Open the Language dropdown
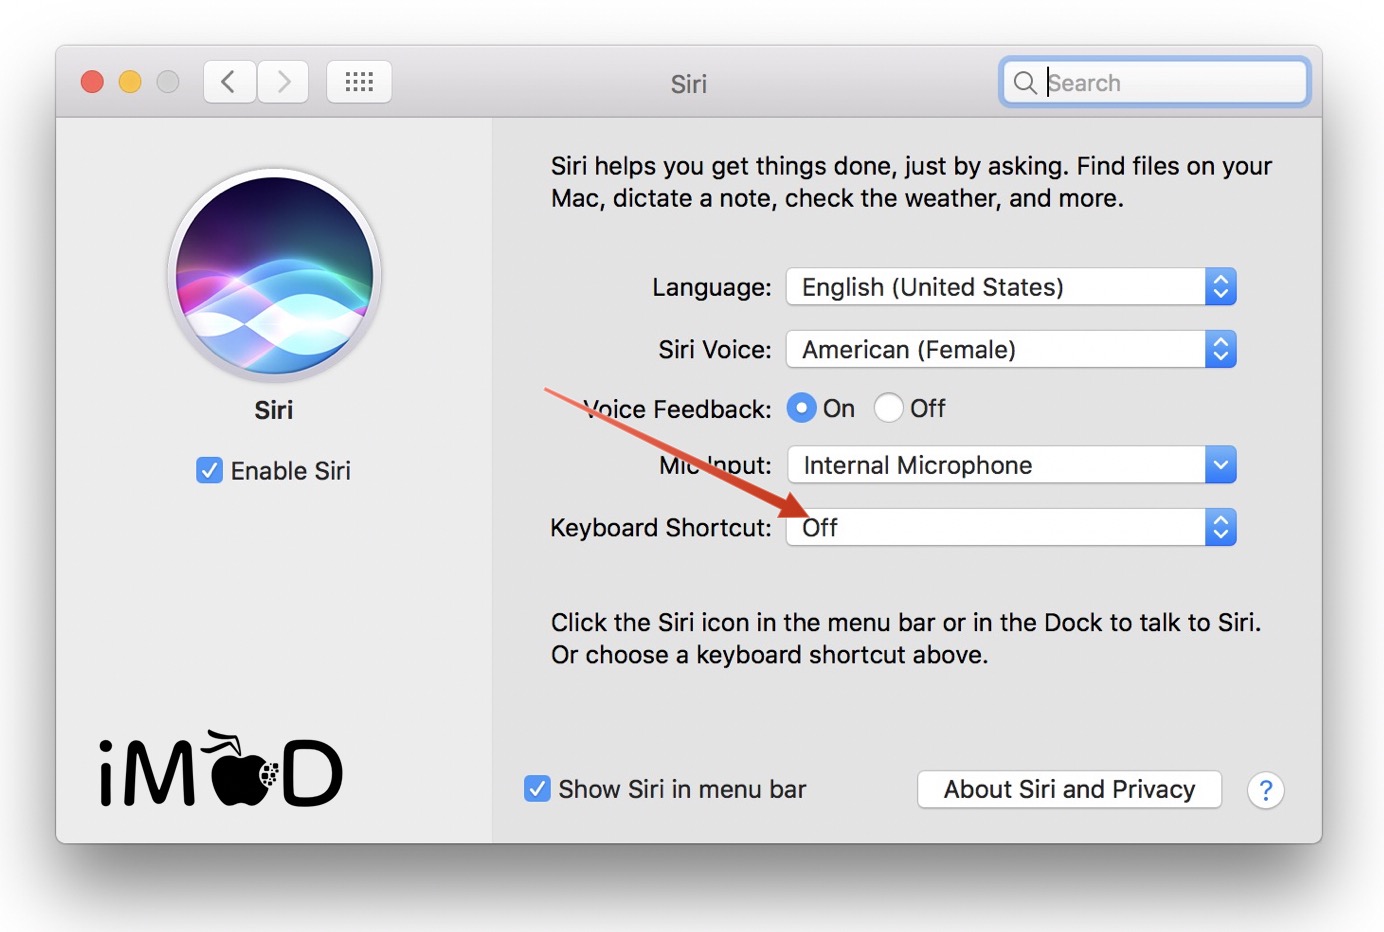 coord(1010,287)
